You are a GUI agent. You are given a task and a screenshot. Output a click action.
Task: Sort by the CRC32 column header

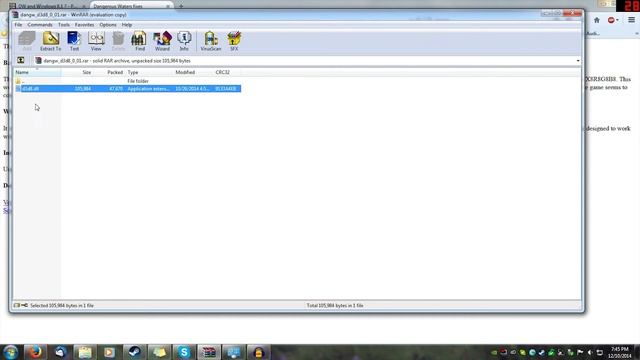[227, 72]
